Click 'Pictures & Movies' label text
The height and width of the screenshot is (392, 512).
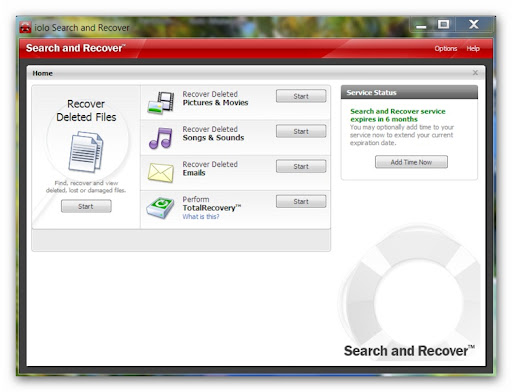pos(215,103)
